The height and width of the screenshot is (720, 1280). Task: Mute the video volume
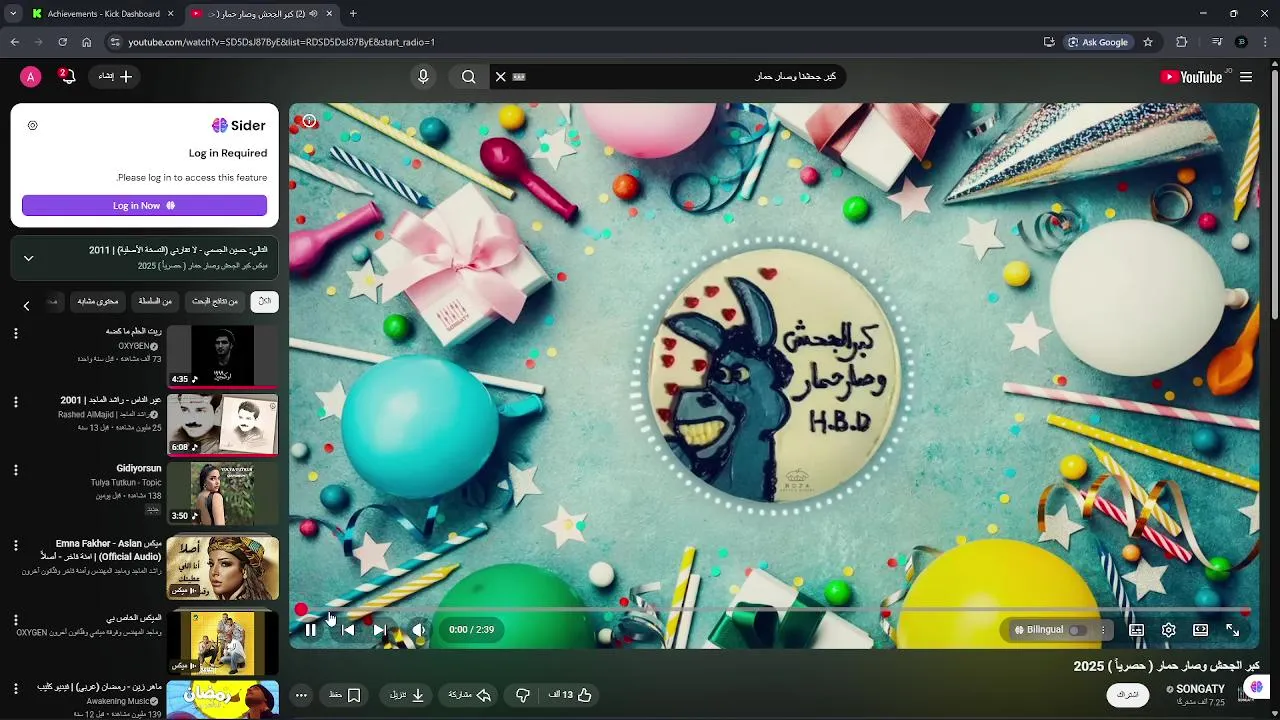[419, 630]
